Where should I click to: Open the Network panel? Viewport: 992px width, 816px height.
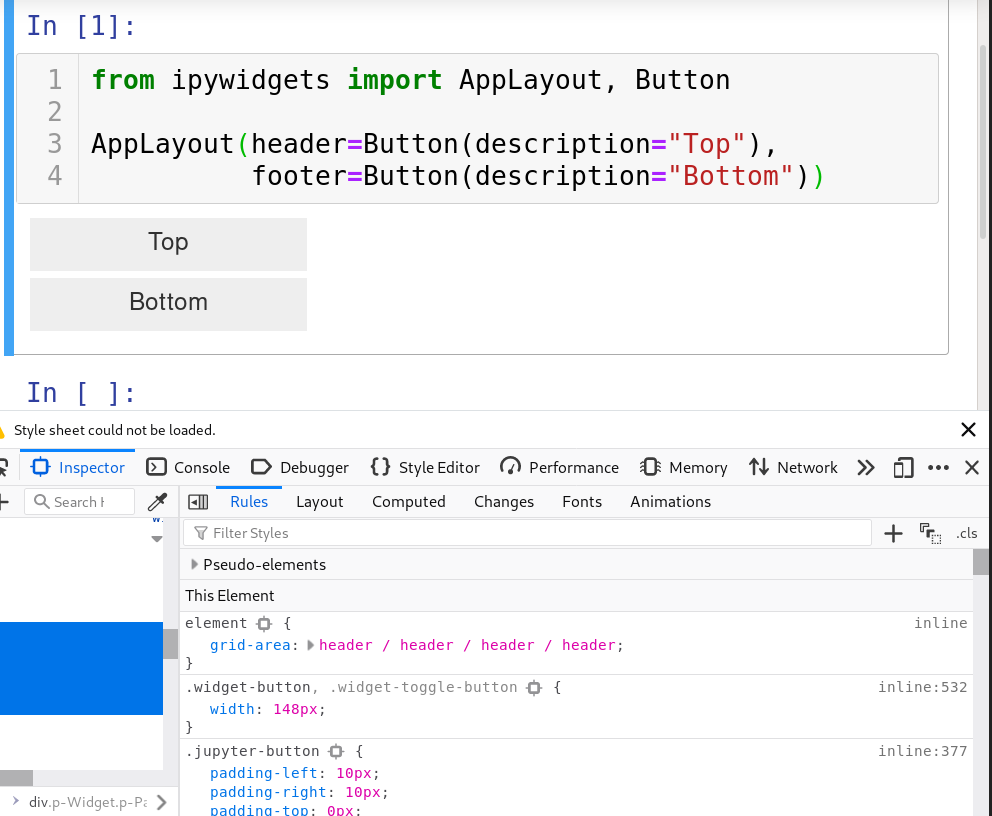793,467
